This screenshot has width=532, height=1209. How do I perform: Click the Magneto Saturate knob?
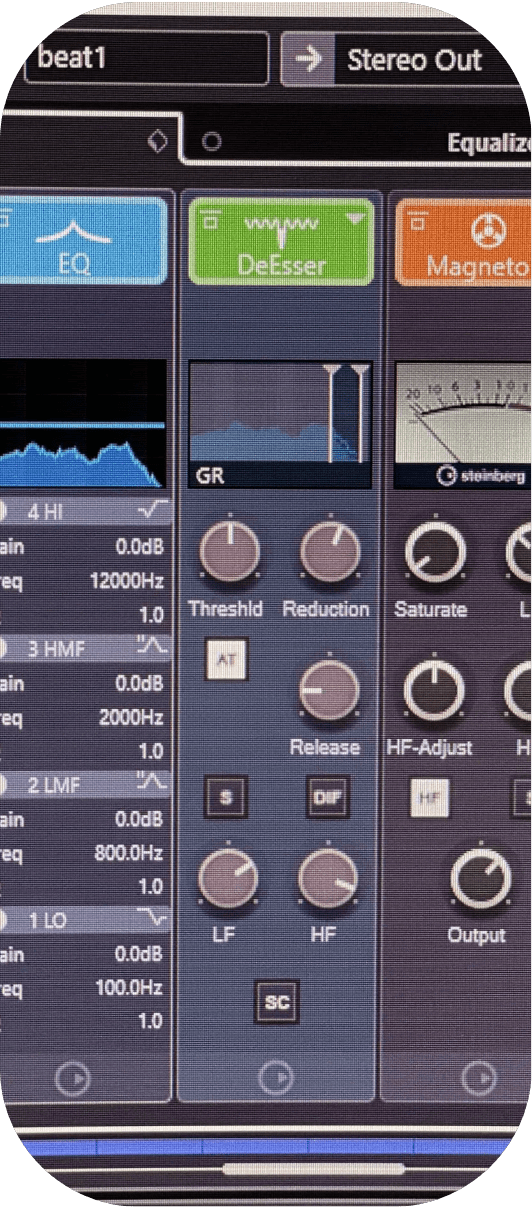[x=434, y=551]
